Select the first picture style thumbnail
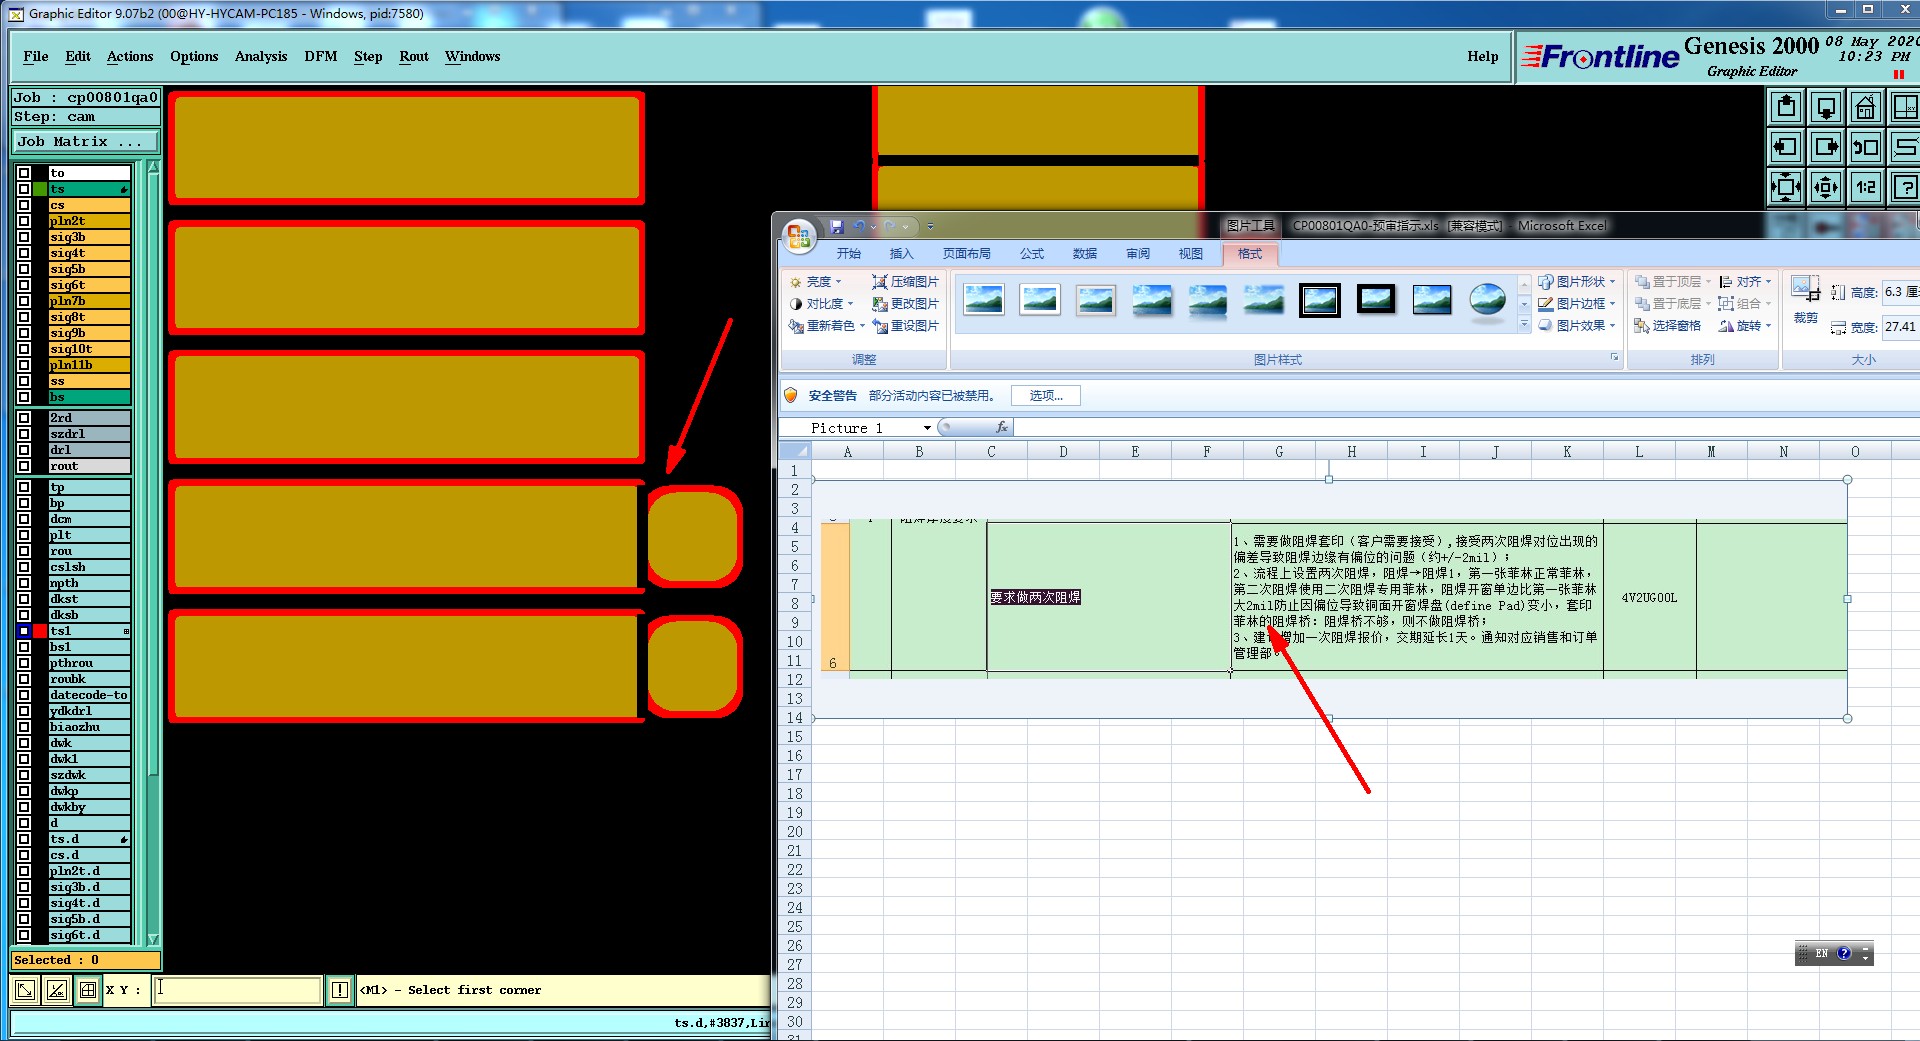Screen dimensions: 1920x1041 pyautogui.click(x=984, y=300)
